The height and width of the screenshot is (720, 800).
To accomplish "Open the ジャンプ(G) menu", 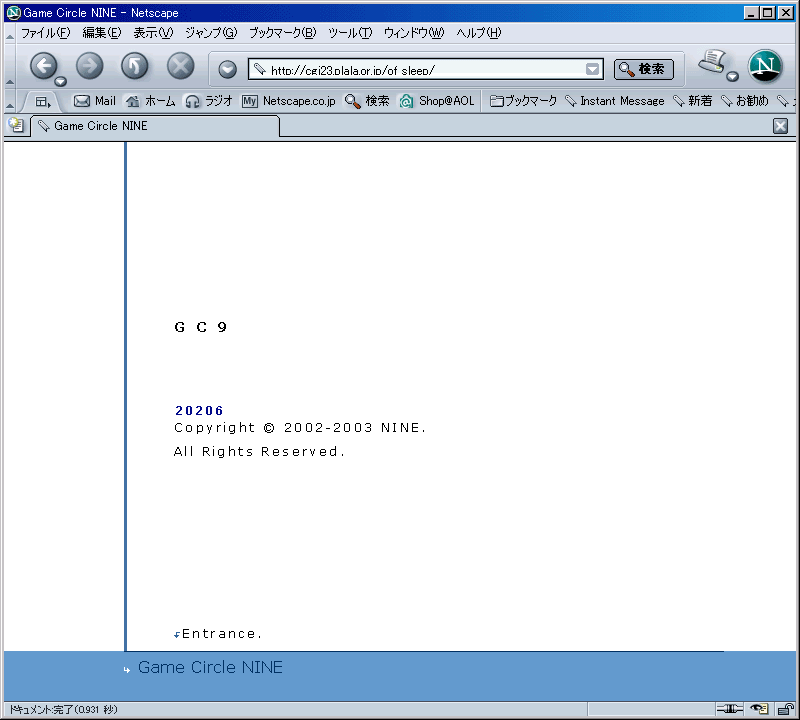I will (211, 33).
